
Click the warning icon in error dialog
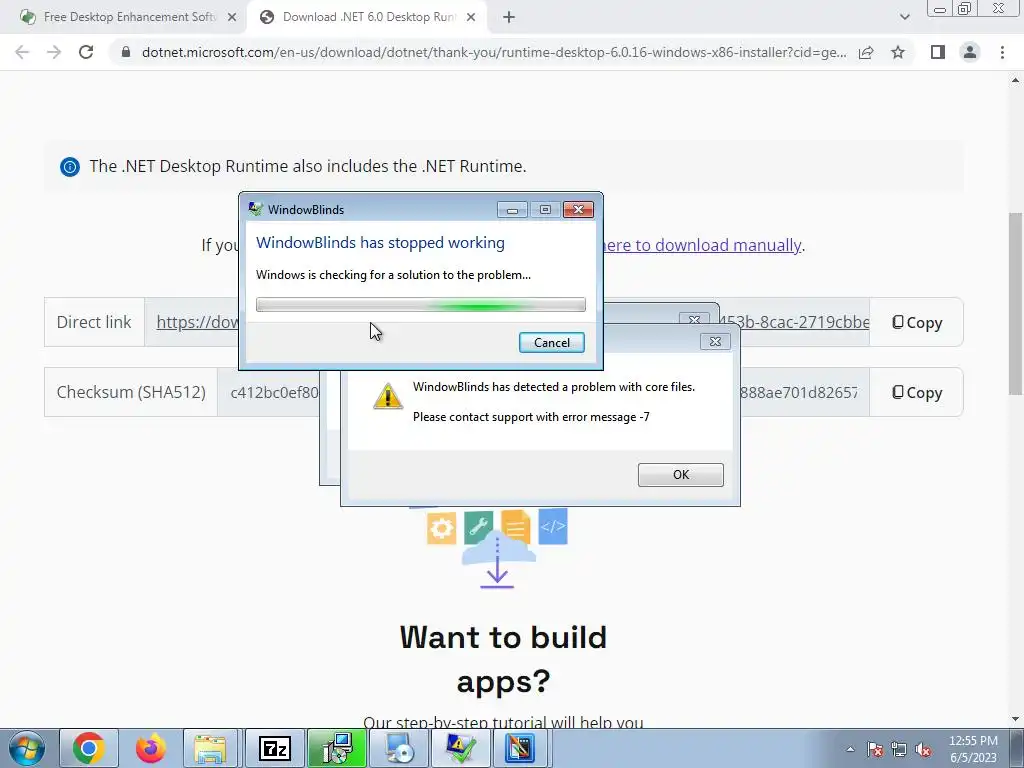coord(387,396)
